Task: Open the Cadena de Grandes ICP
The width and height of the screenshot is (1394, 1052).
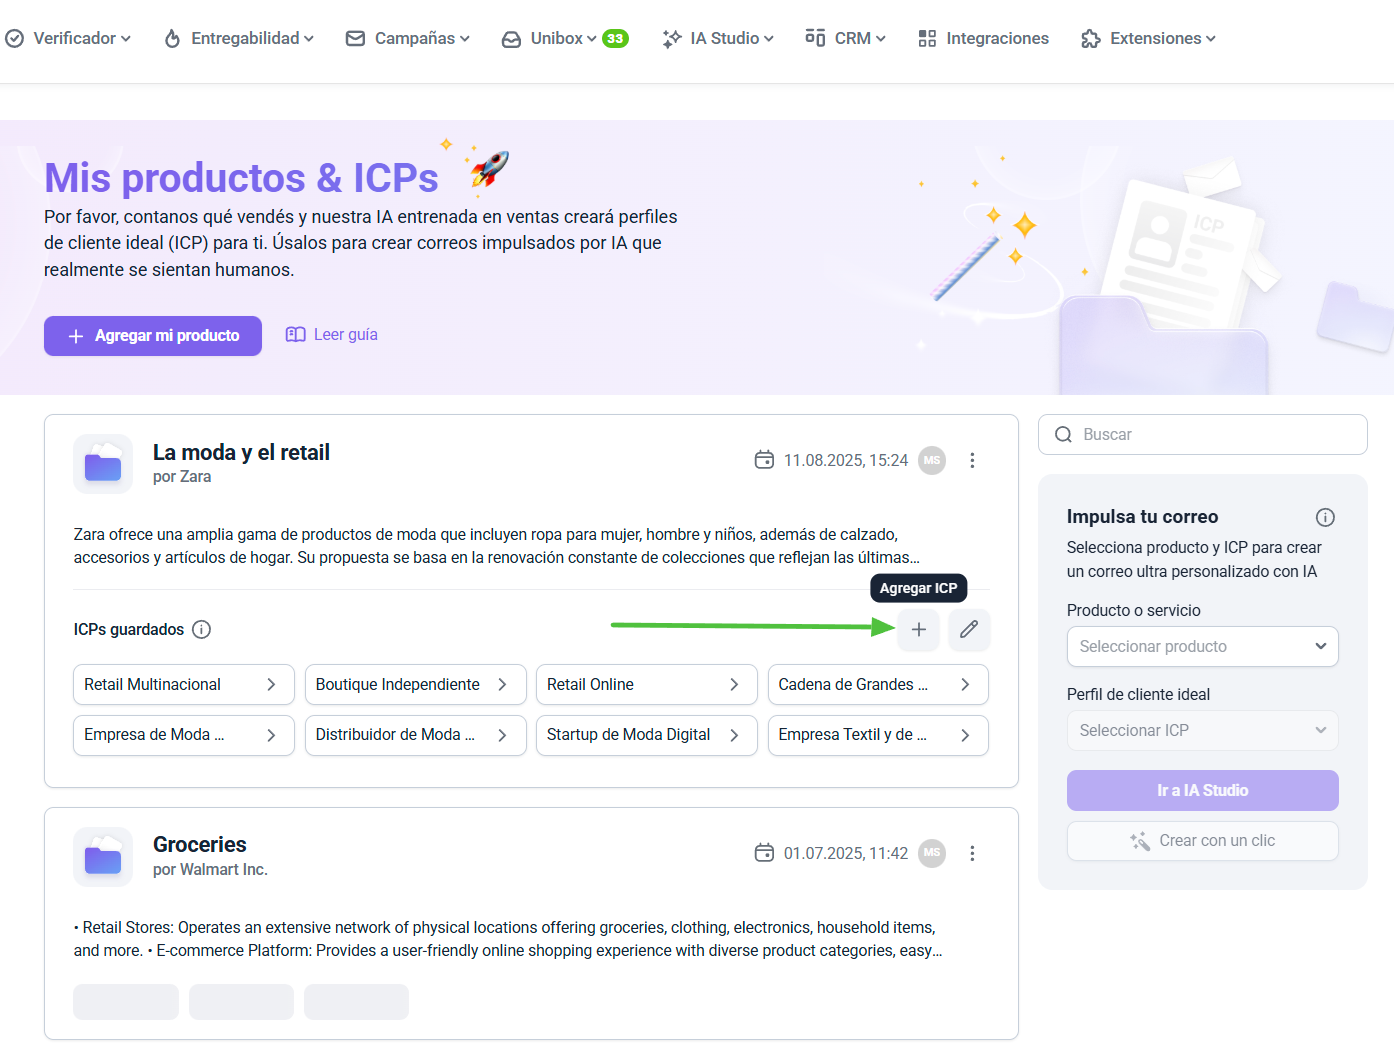Action: click(x=878, y=685)
